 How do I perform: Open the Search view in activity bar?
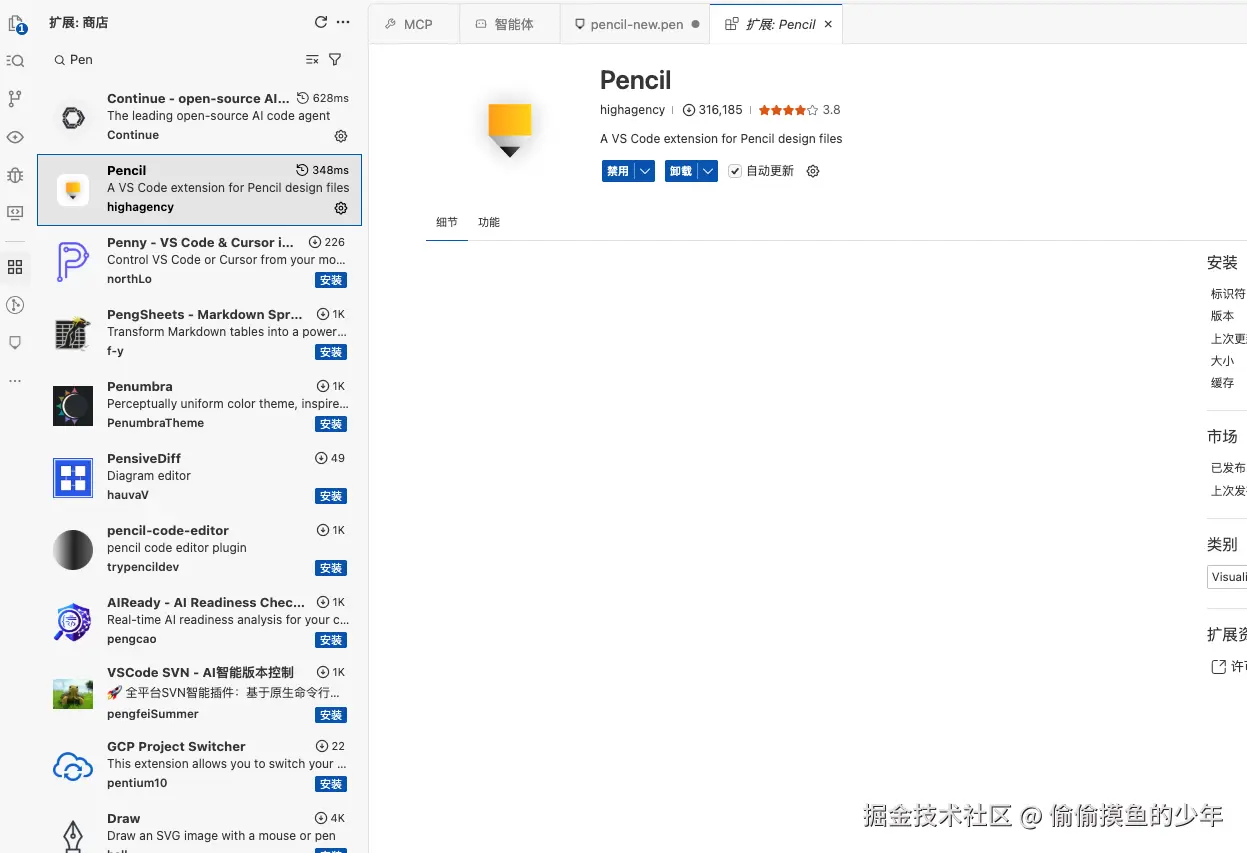click(x=15, y=61)
